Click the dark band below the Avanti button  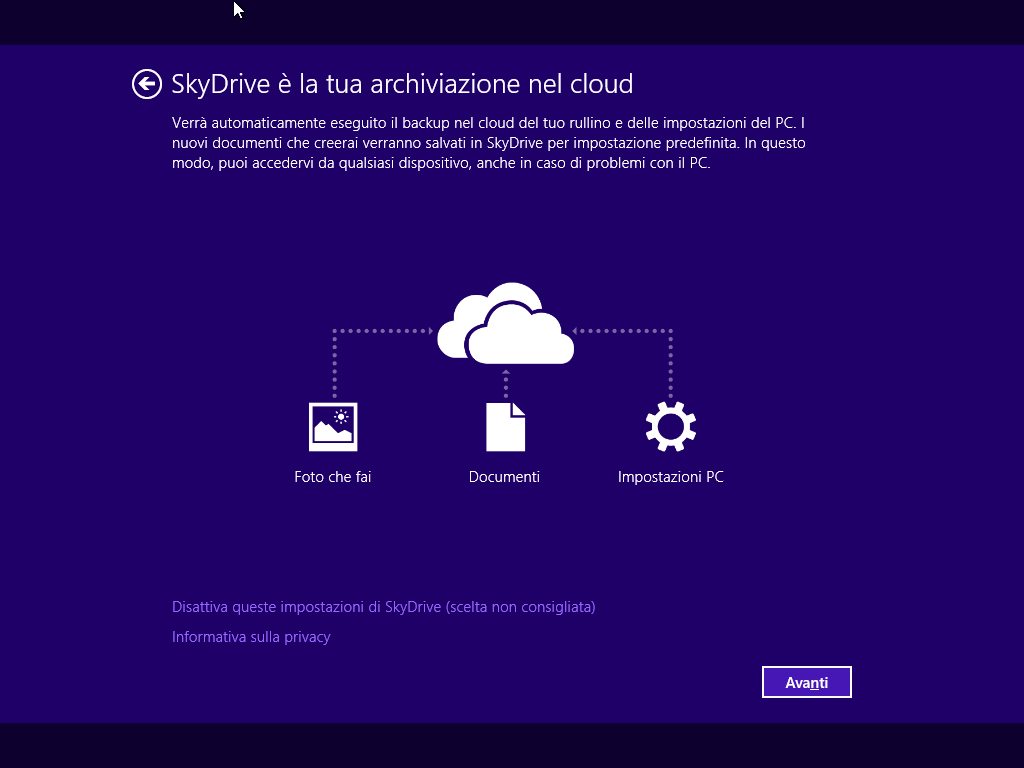[512, 745]
